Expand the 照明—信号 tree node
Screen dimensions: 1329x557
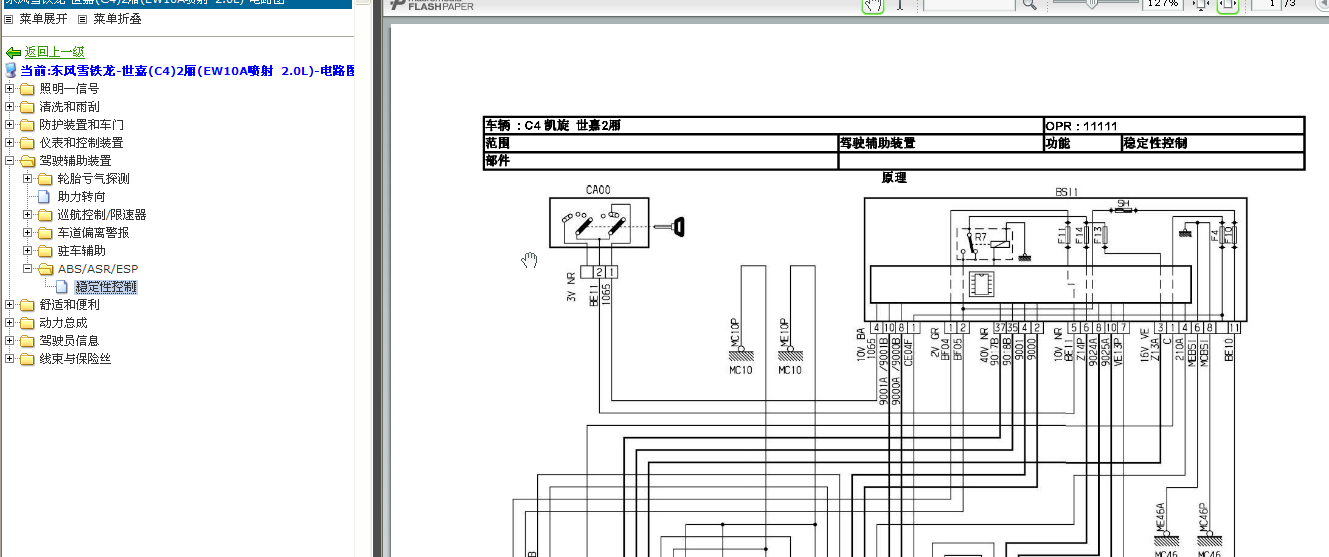[10, 89]
